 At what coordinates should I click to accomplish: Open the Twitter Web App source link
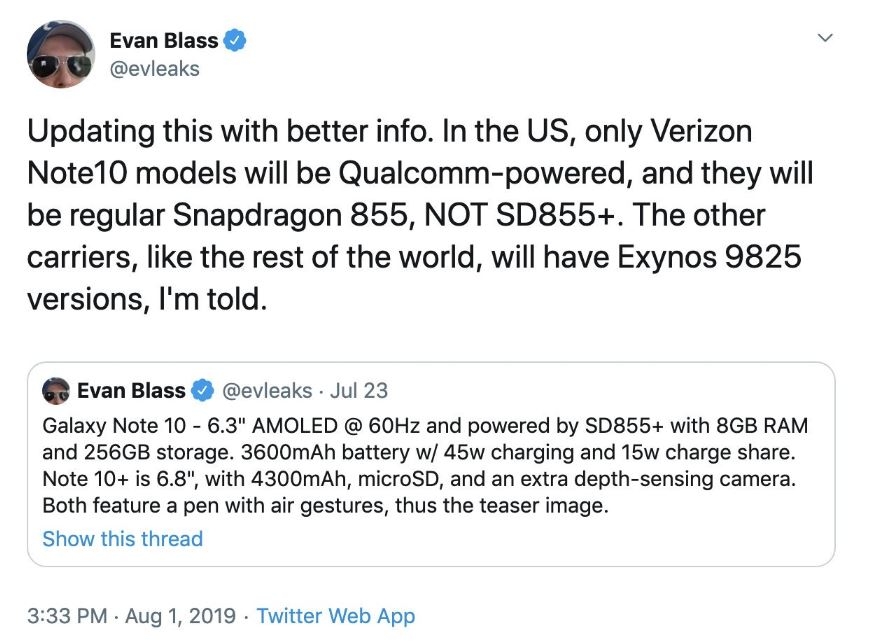point(336,616)
